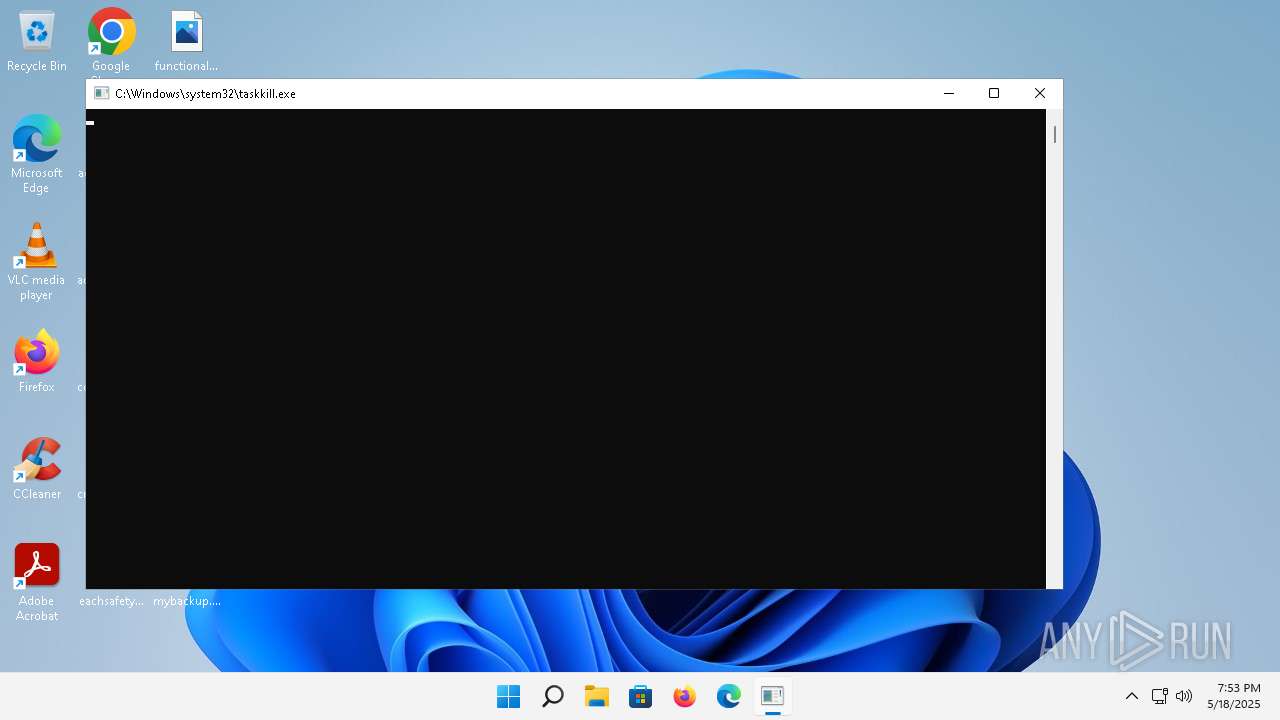Screen dimensions: 1280x720
Task: Open the Windows Start menu
Action: (508, 696)
